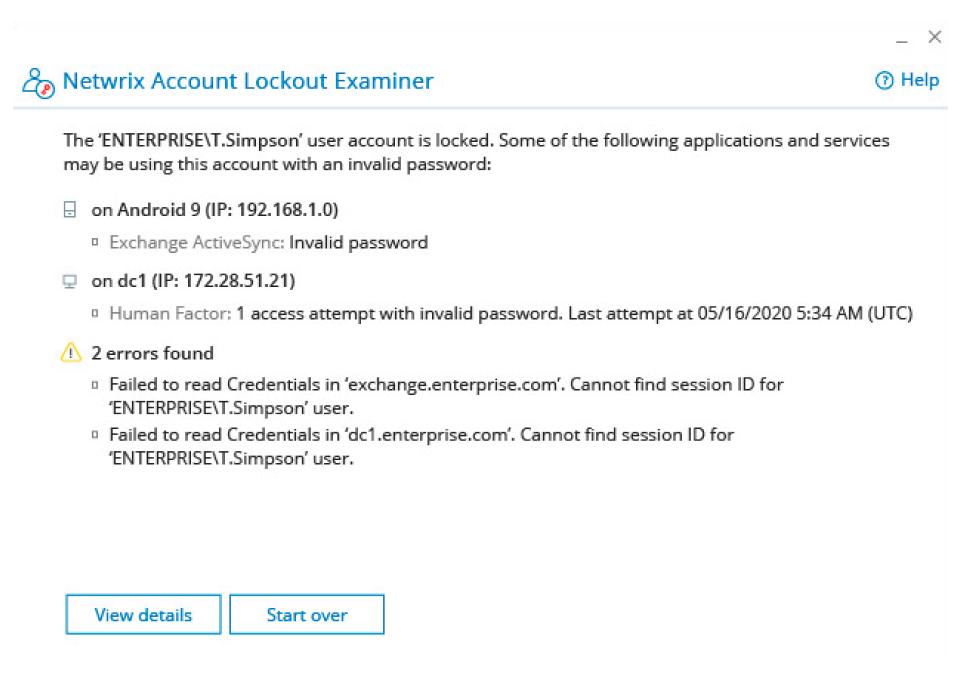Image resolution: width=960 pixels, height=675 pixels.
Task: Click the View details button
Action: coord(143,614)
